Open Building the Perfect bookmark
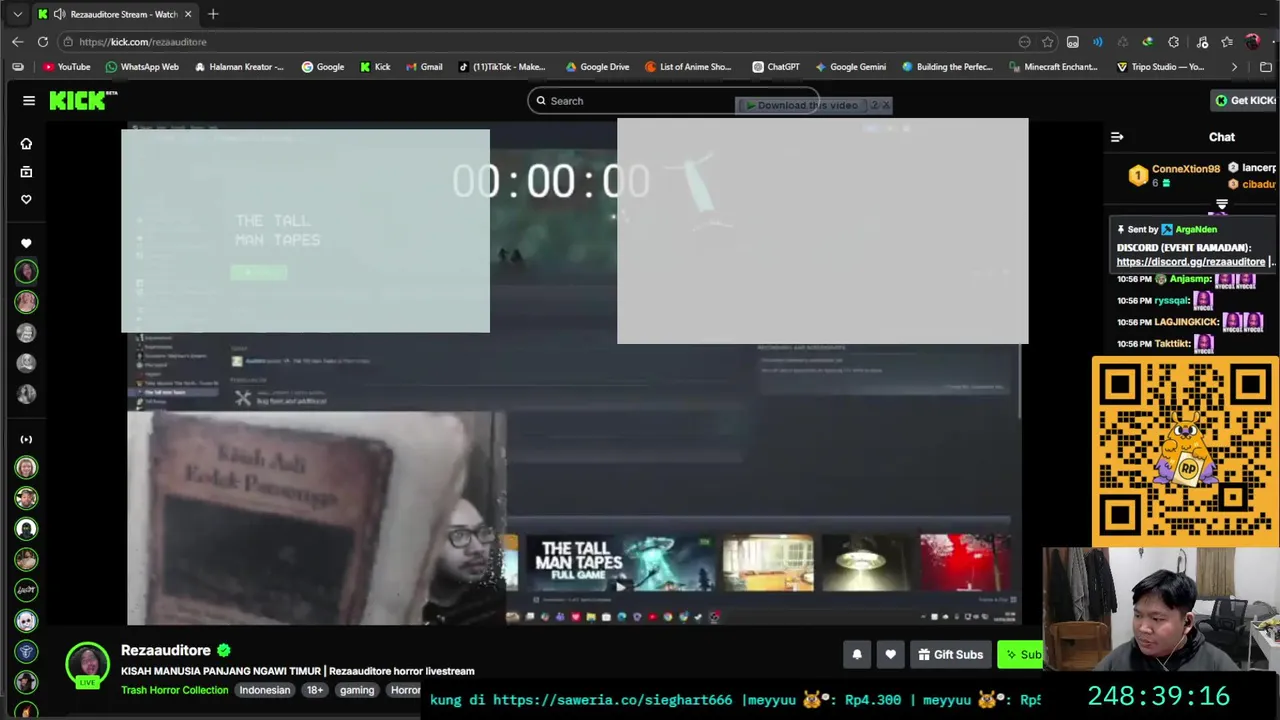Screen dimensions: 1280x720 [947, 67]
